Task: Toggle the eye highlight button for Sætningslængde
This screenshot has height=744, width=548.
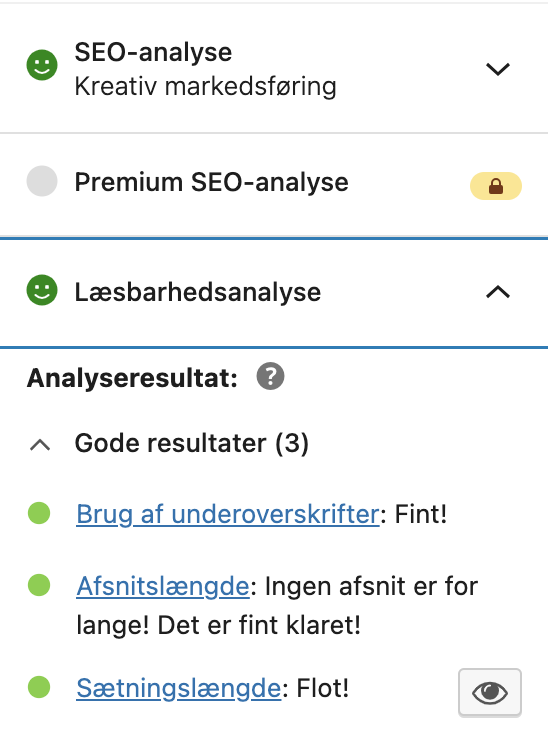Action: pyautogui.click(x=490, y=692)
